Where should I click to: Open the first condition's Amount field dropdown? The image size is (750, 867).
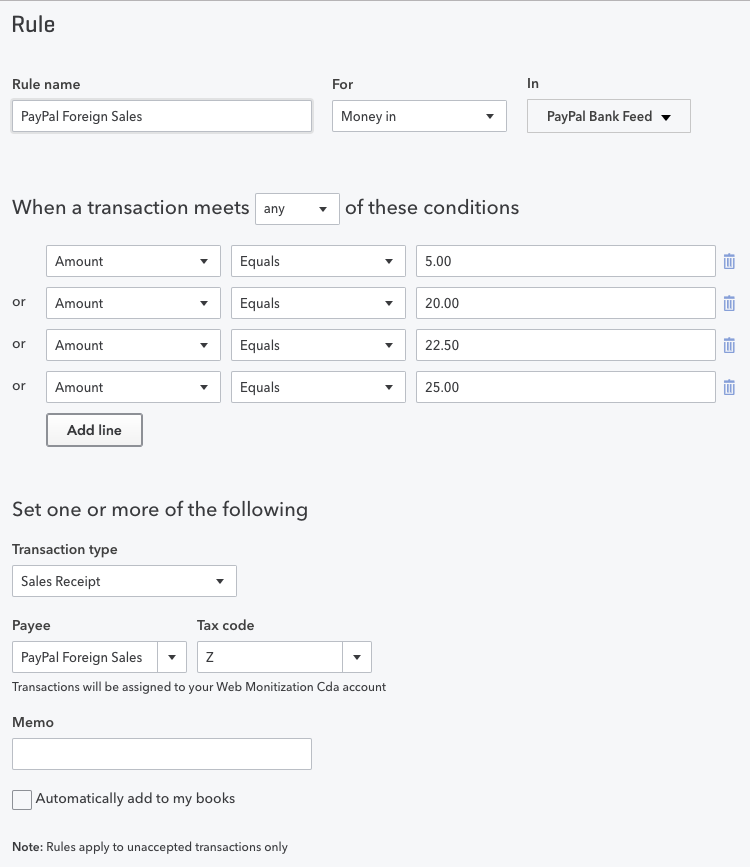133,261
